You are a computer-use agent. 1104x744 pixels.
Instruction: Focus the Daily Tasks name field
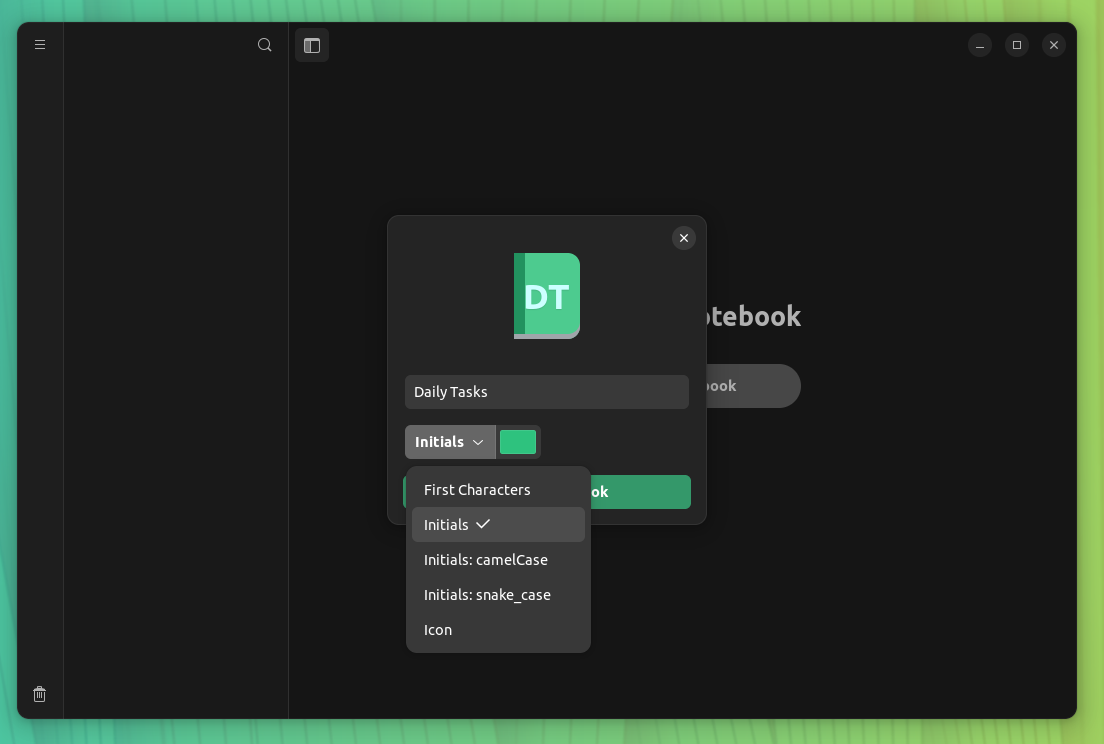click(547, 392)
